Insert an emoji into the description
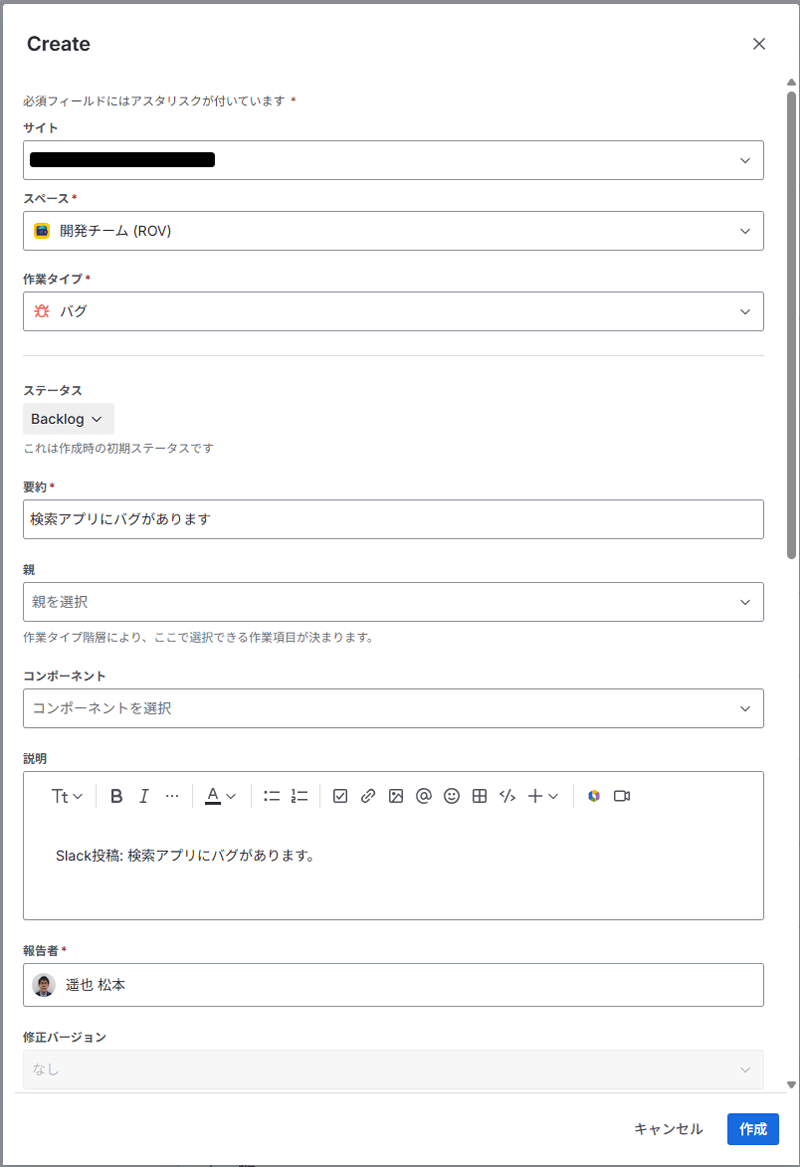This screenshot has height=1167, width=800. 451,795
